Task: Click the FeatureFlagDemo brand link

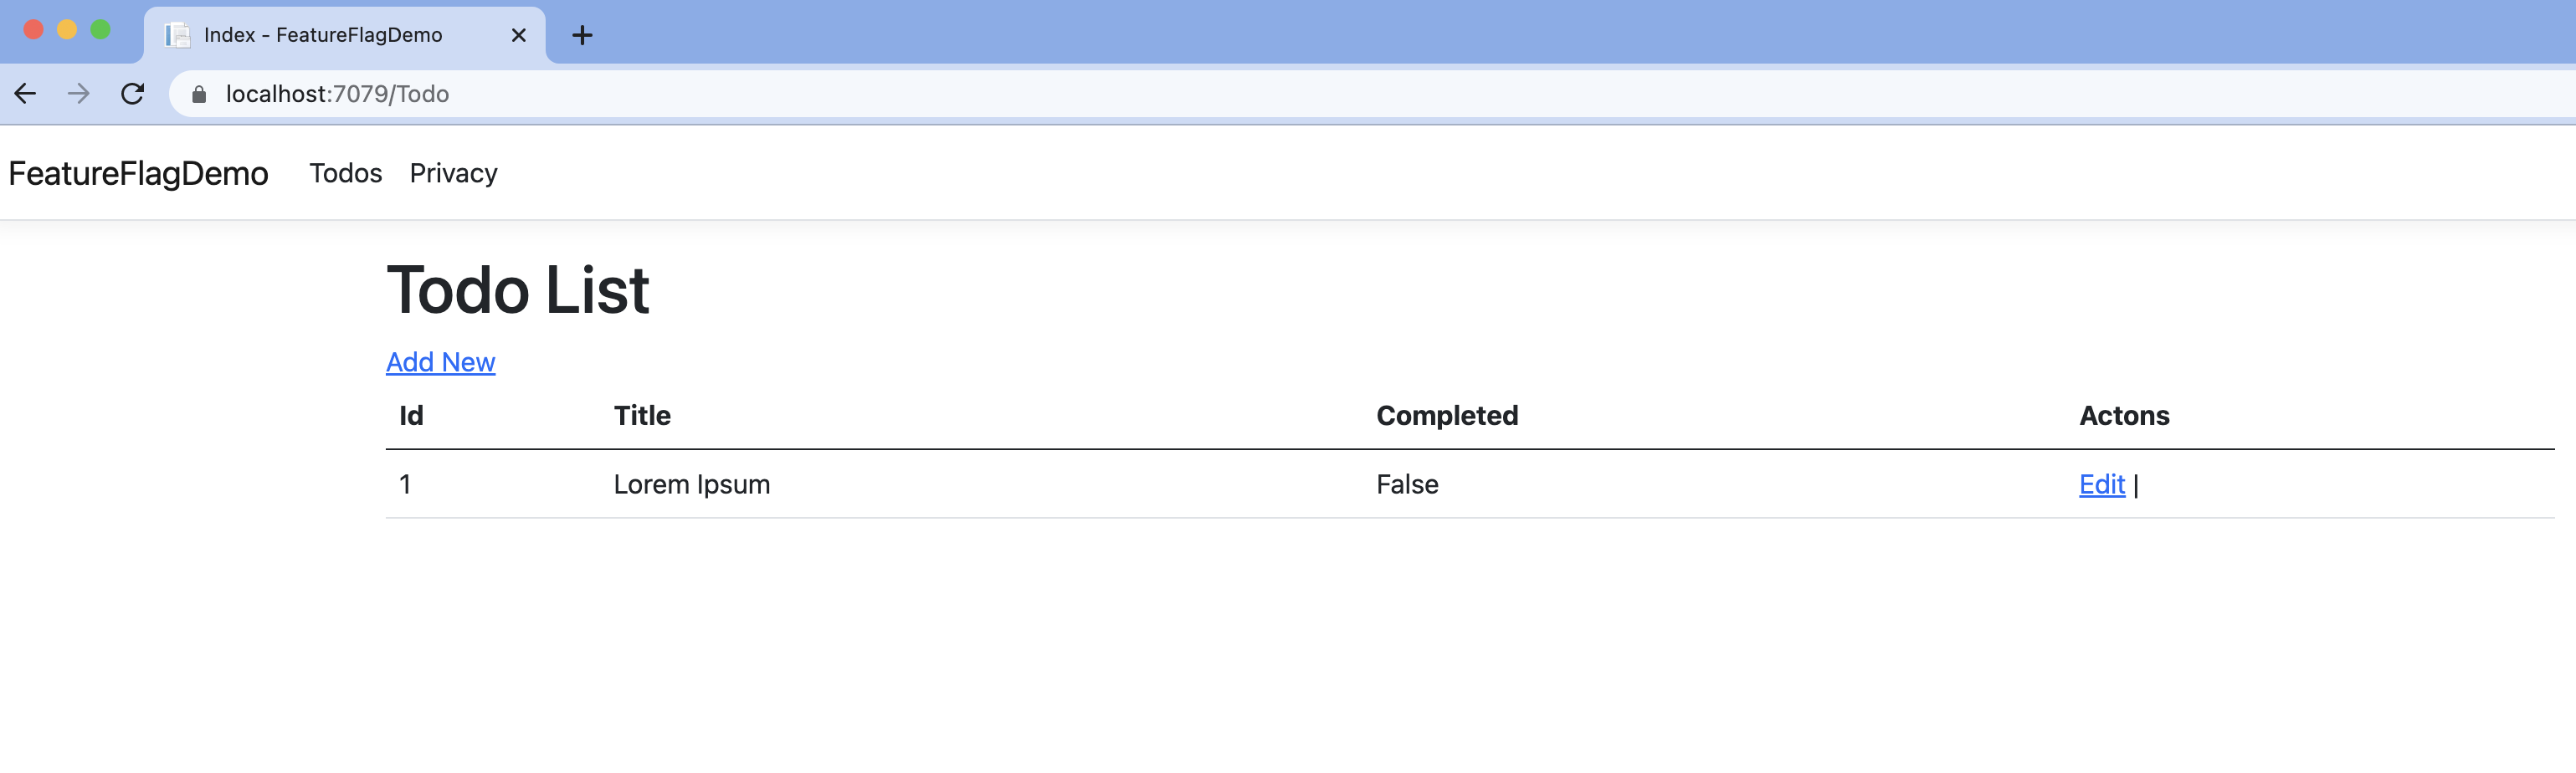Action: click(138, 173)
